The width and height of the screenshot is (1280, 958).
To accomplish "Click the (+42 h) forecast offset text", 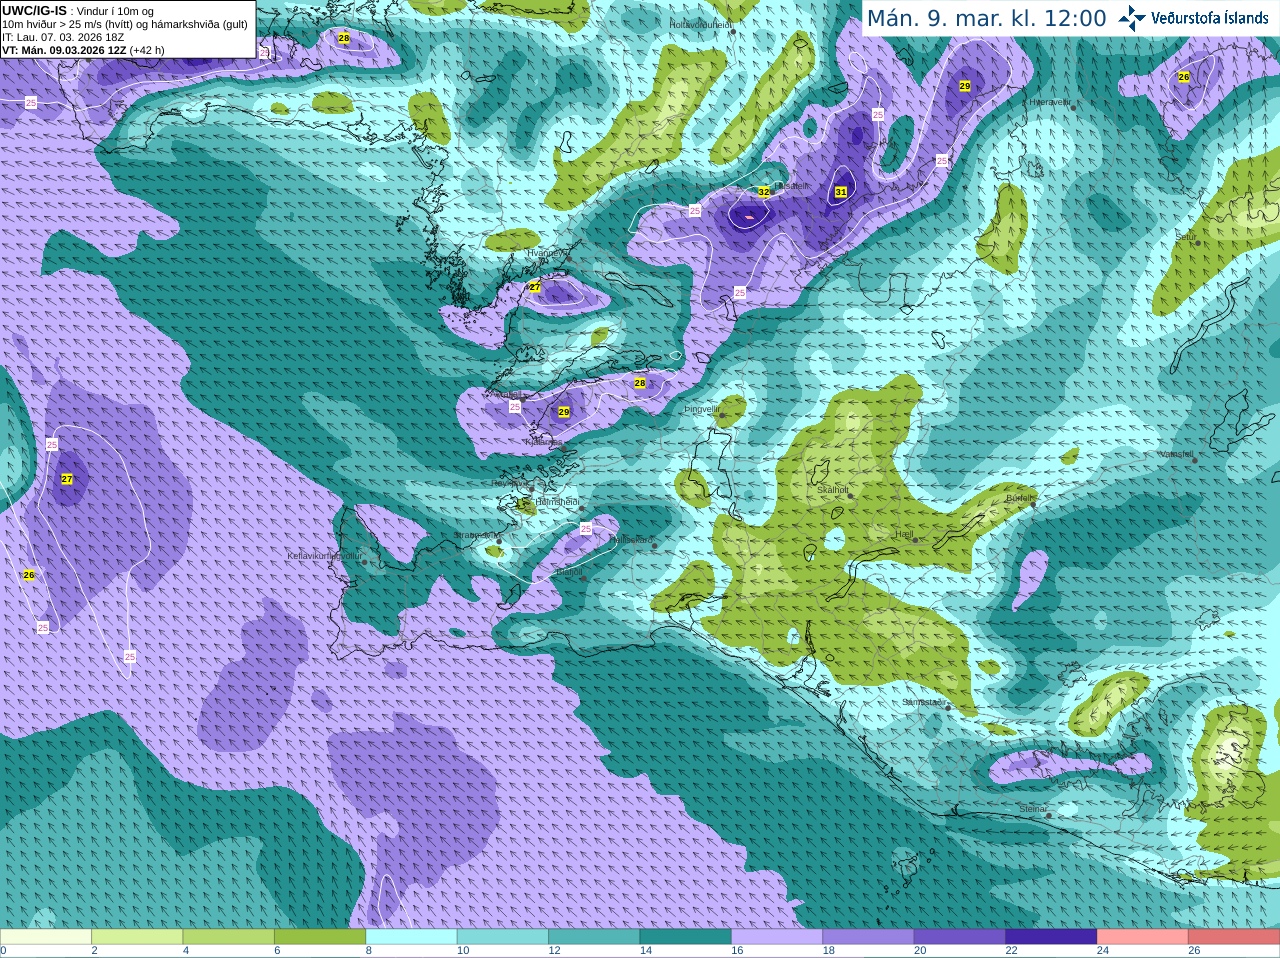I will (x=147, y=50).
